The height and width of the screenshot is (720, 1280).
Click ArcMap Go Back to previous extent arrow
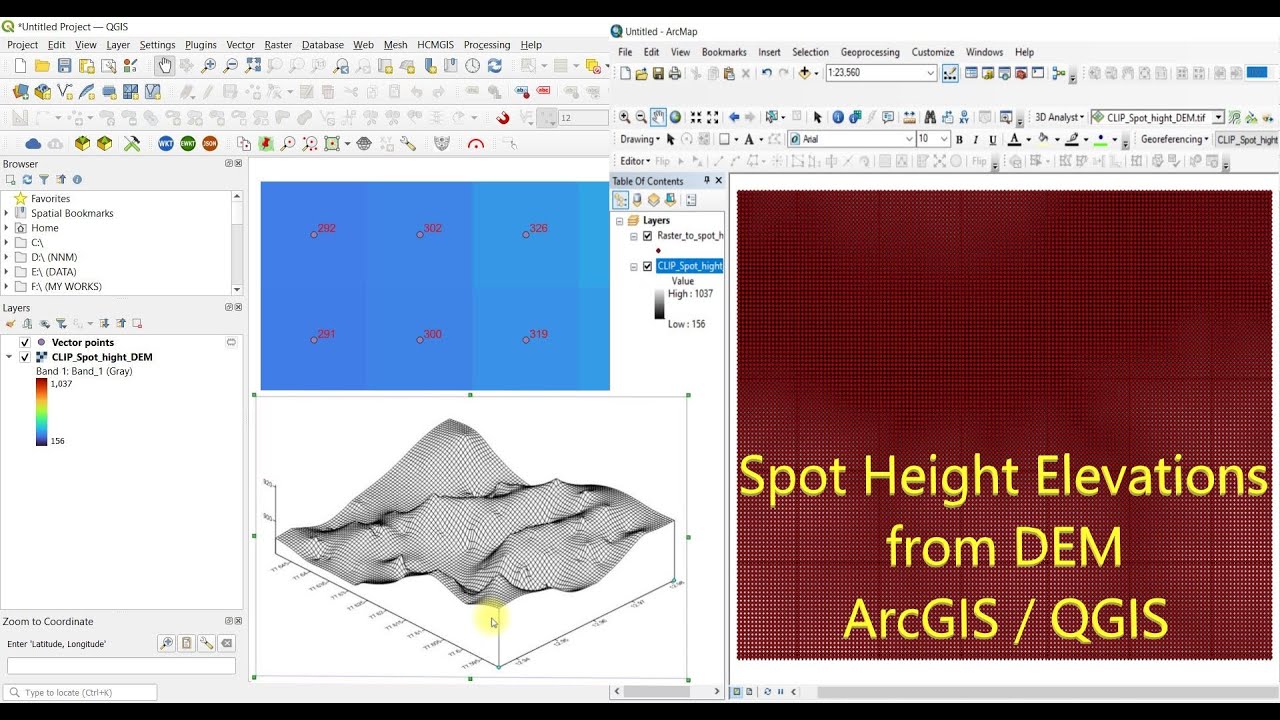(734, 117)
